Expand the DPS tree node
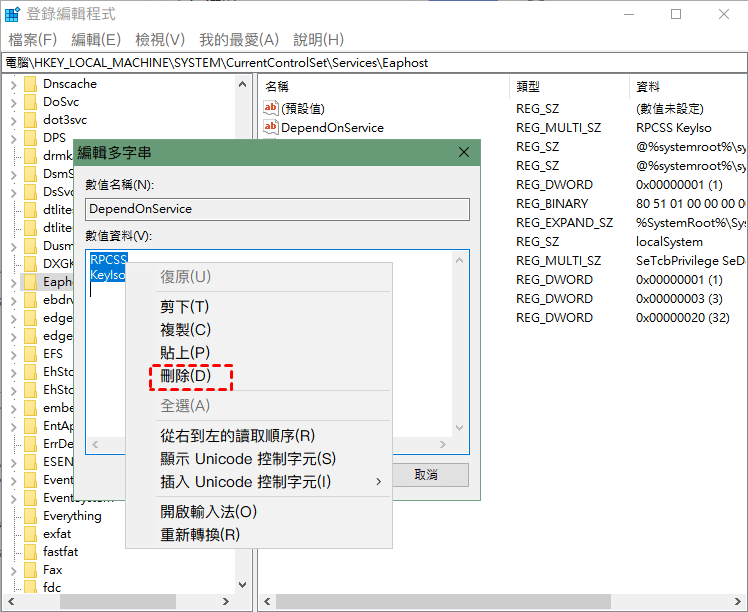This screenshot has width=748, height=612. [x=13, y=139]
